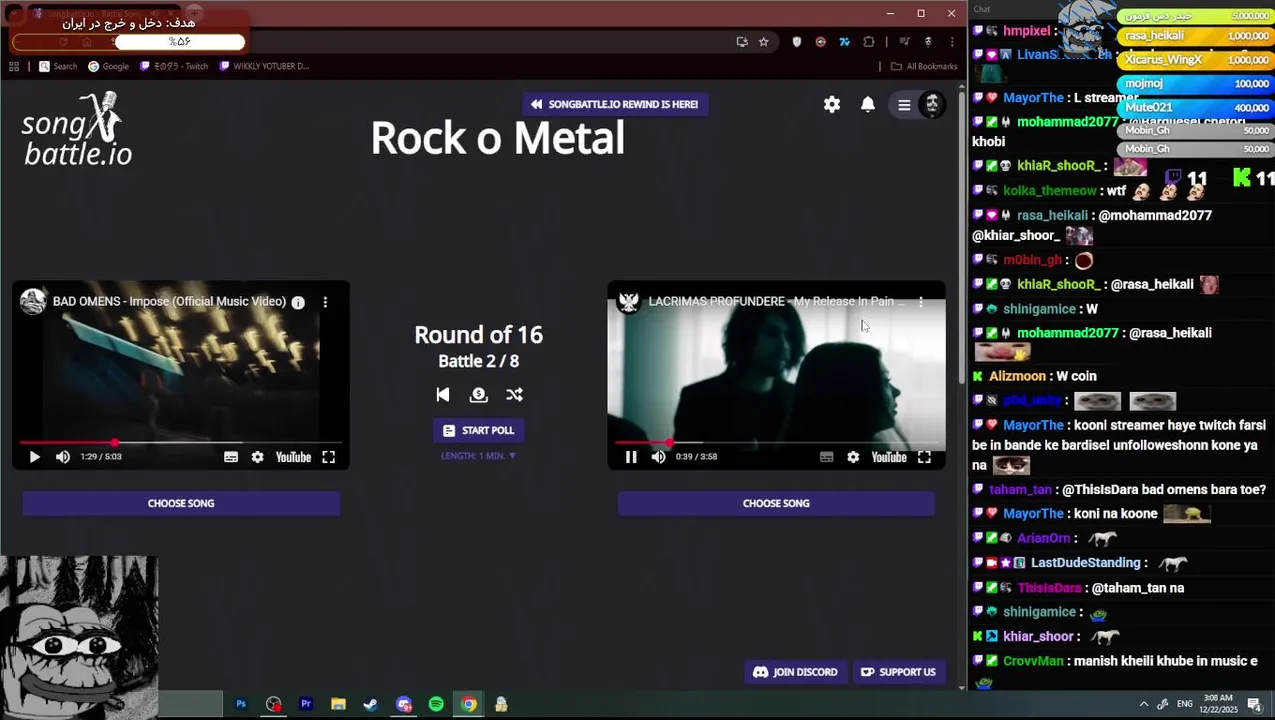Click the coin bets icon under Battle 2 / 8

pyautogui.click(x=478, y=394)
